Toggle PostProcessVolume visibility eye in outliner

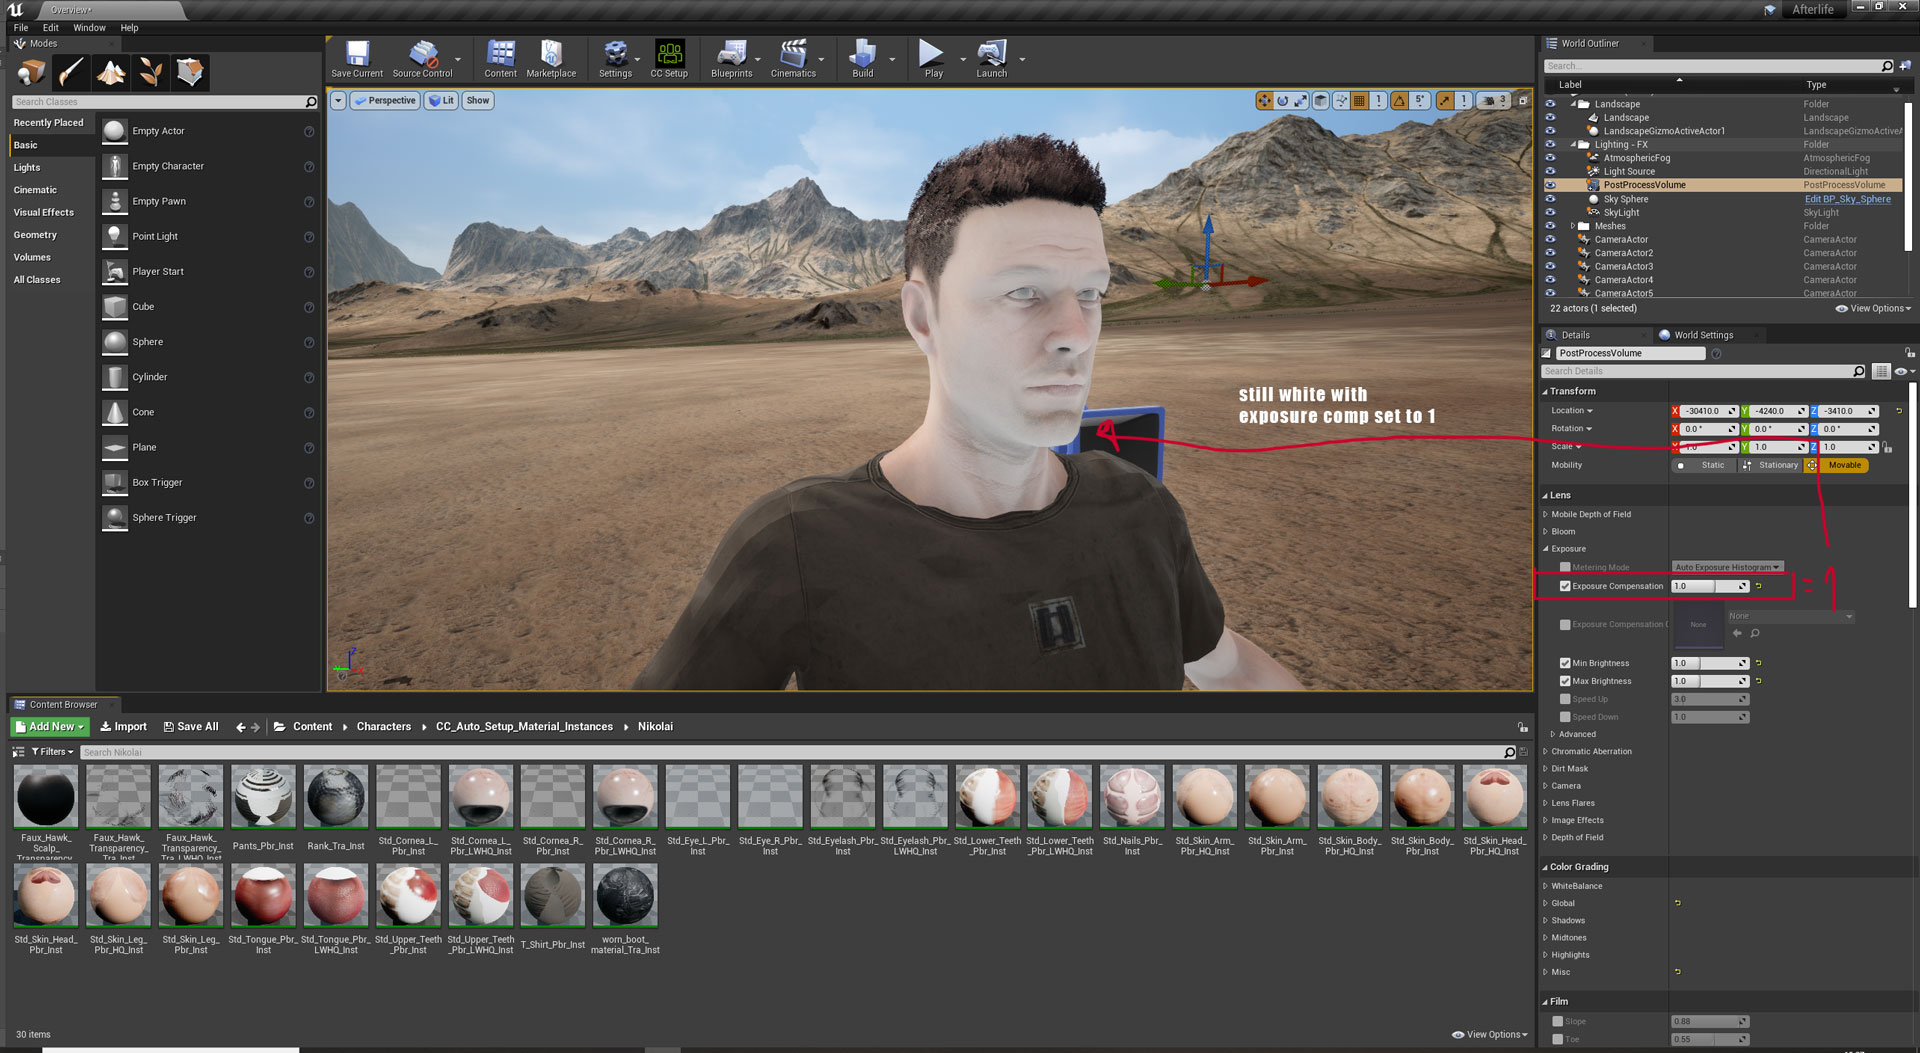coord(1550,185)
